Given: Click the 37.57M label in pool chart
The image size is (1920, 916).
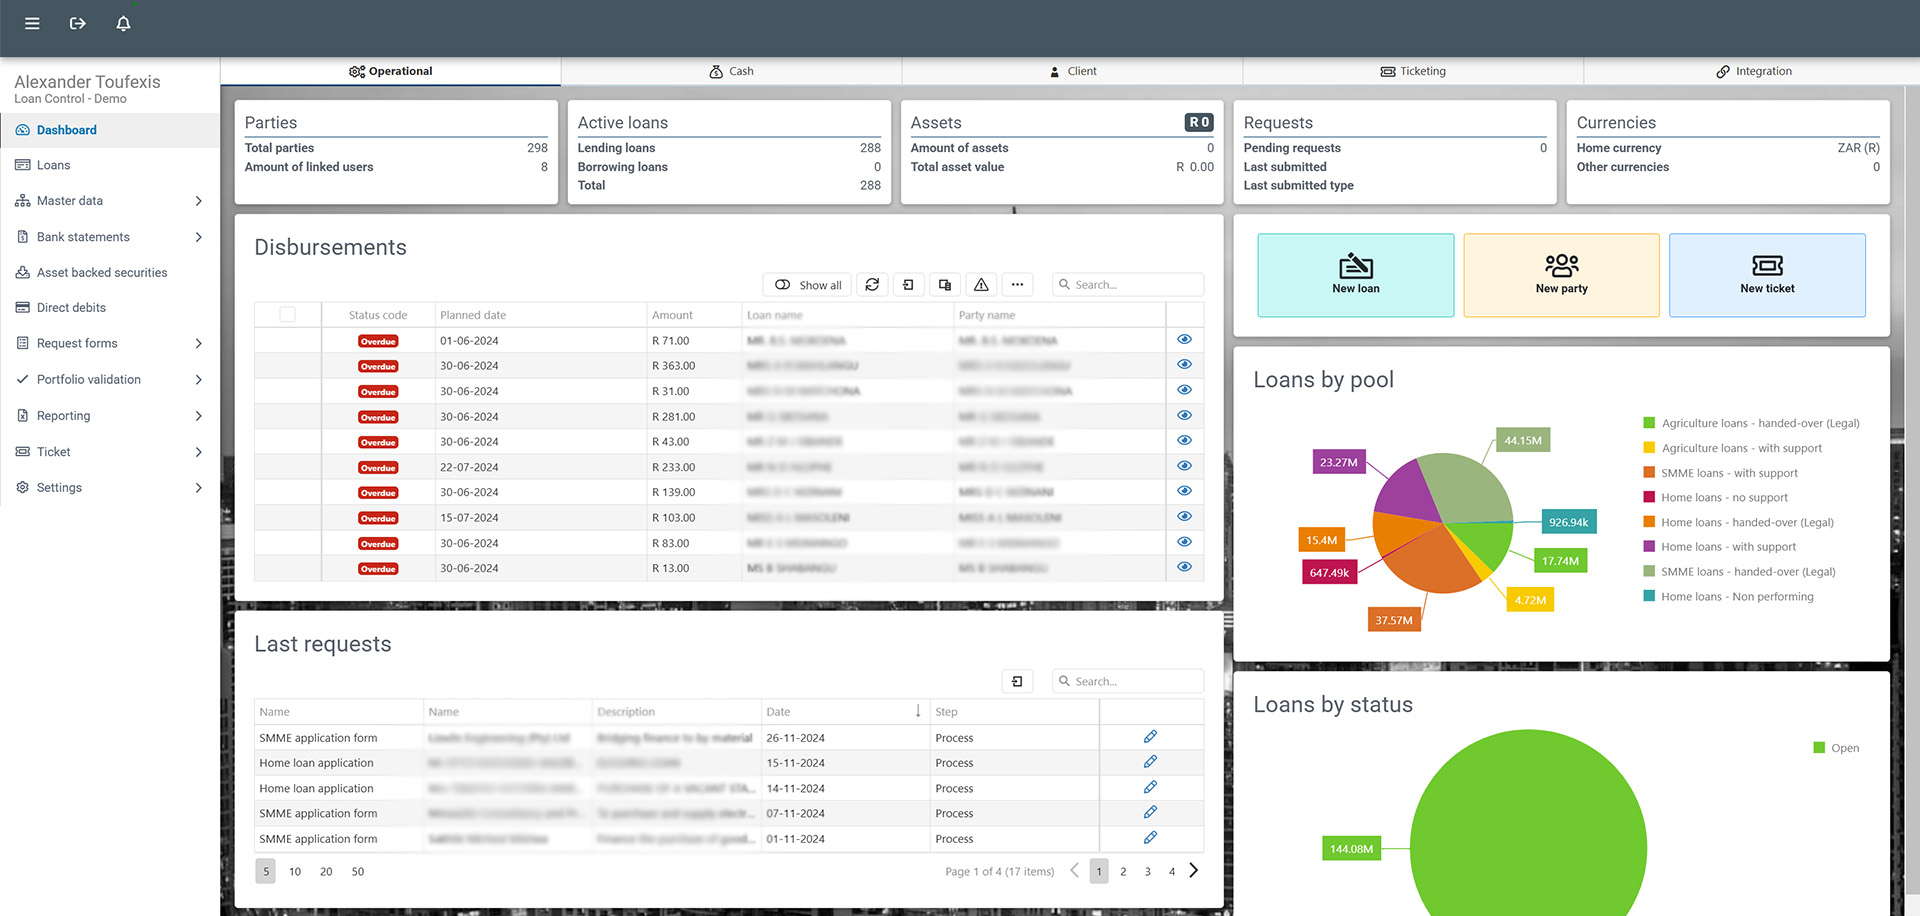Looking at the screenshot, I should [1394, 620].
